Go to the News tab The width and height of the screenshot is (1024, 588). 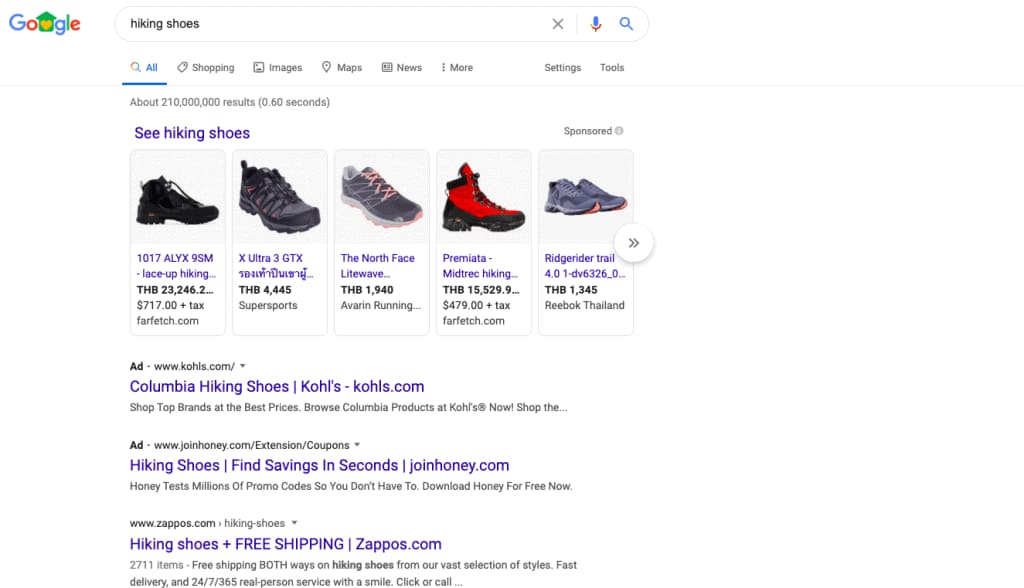(401, 68)
